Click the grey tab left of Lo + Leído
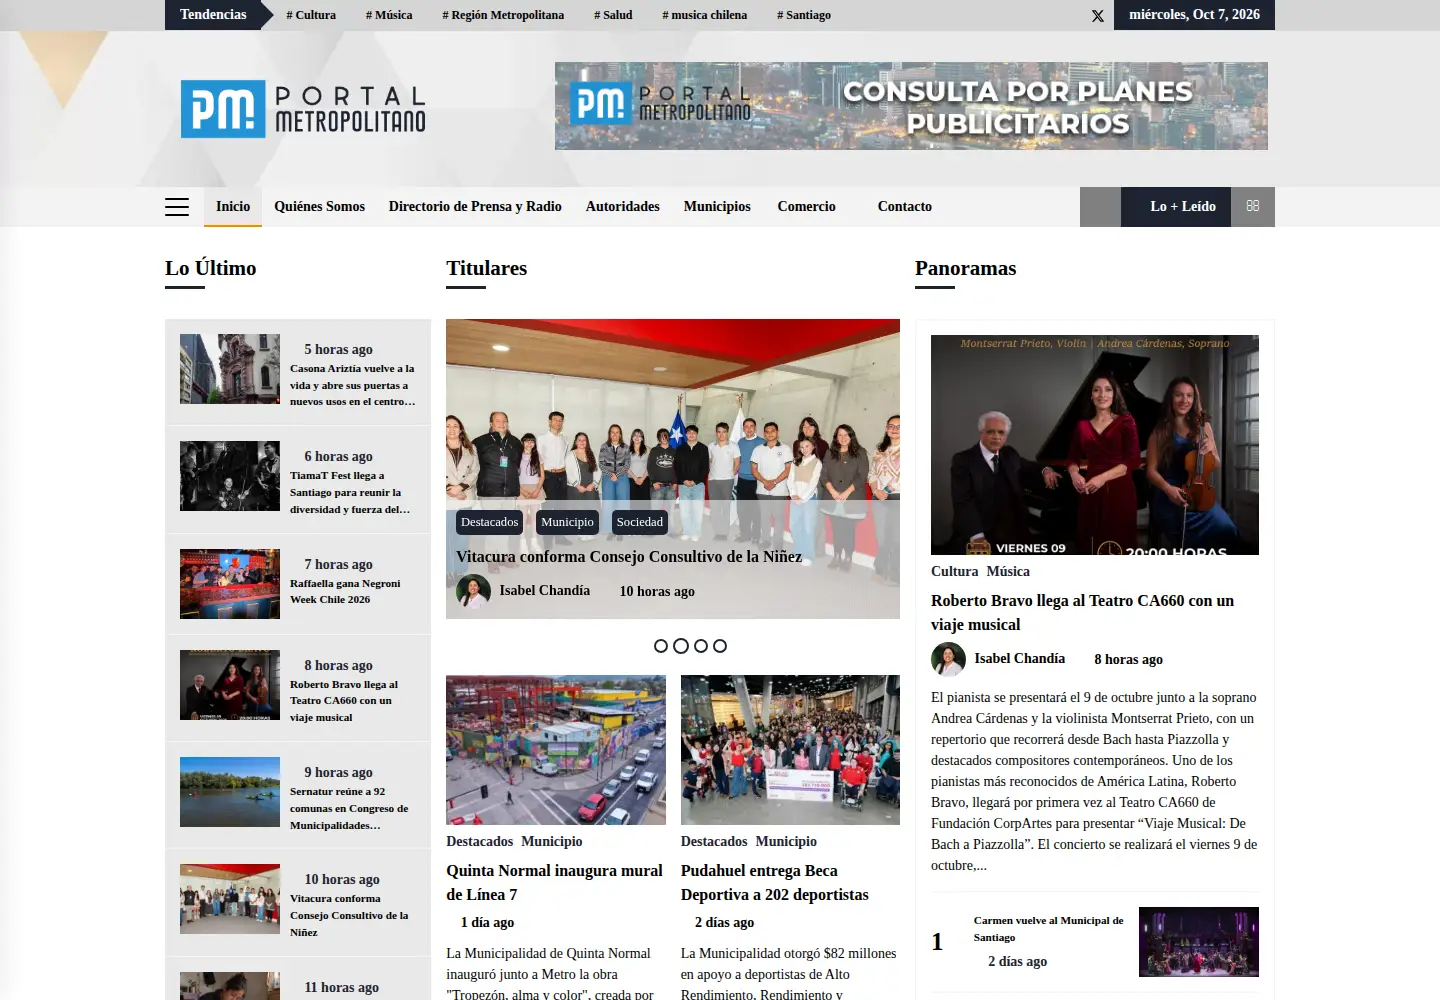 point(1100,206)
